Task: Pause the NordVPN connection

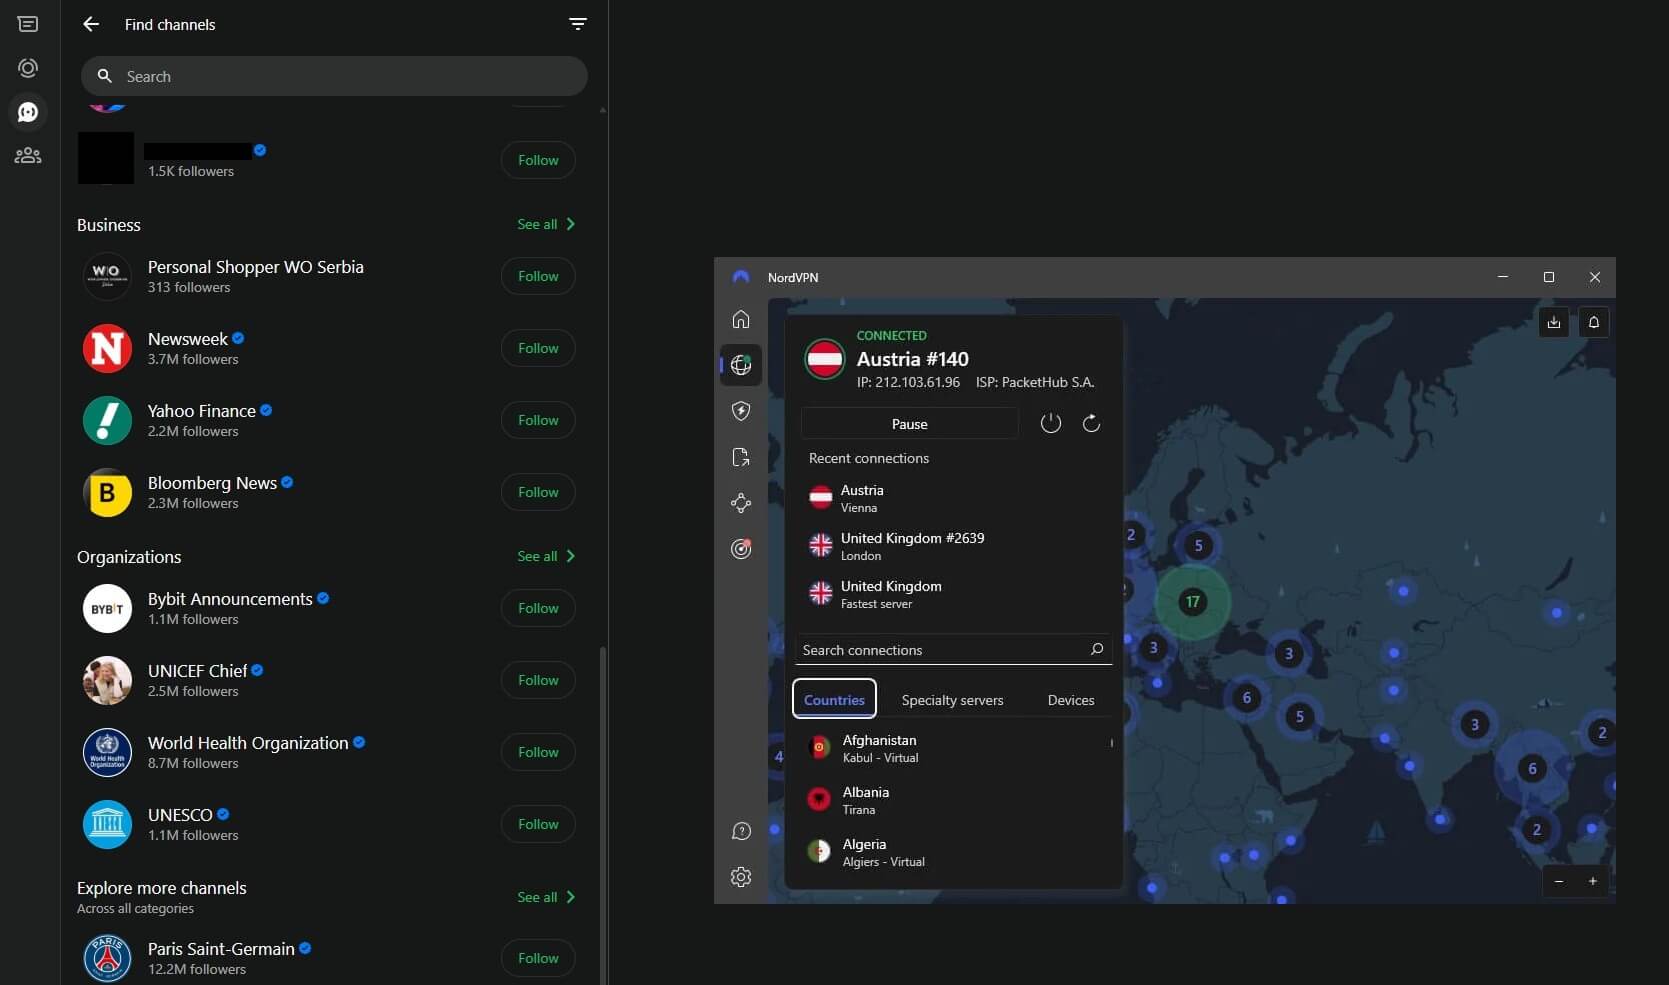Action: point(909,424)
